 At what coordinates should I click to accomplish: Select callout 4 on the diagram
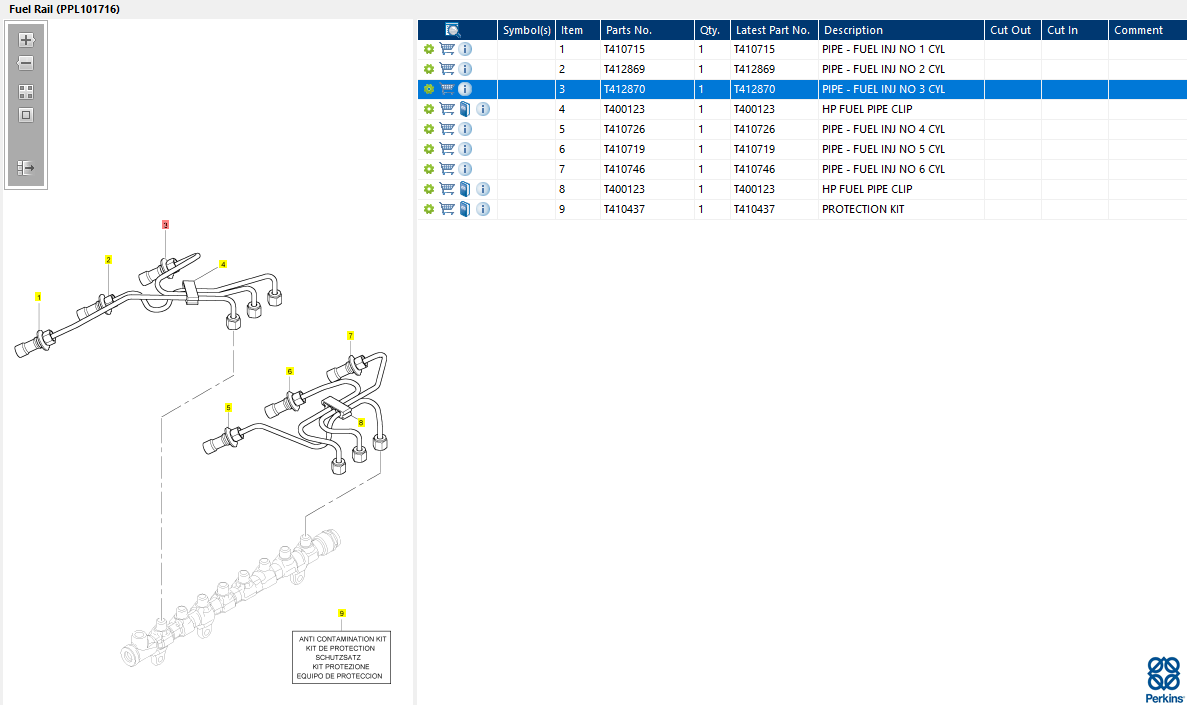pos(223,264)
